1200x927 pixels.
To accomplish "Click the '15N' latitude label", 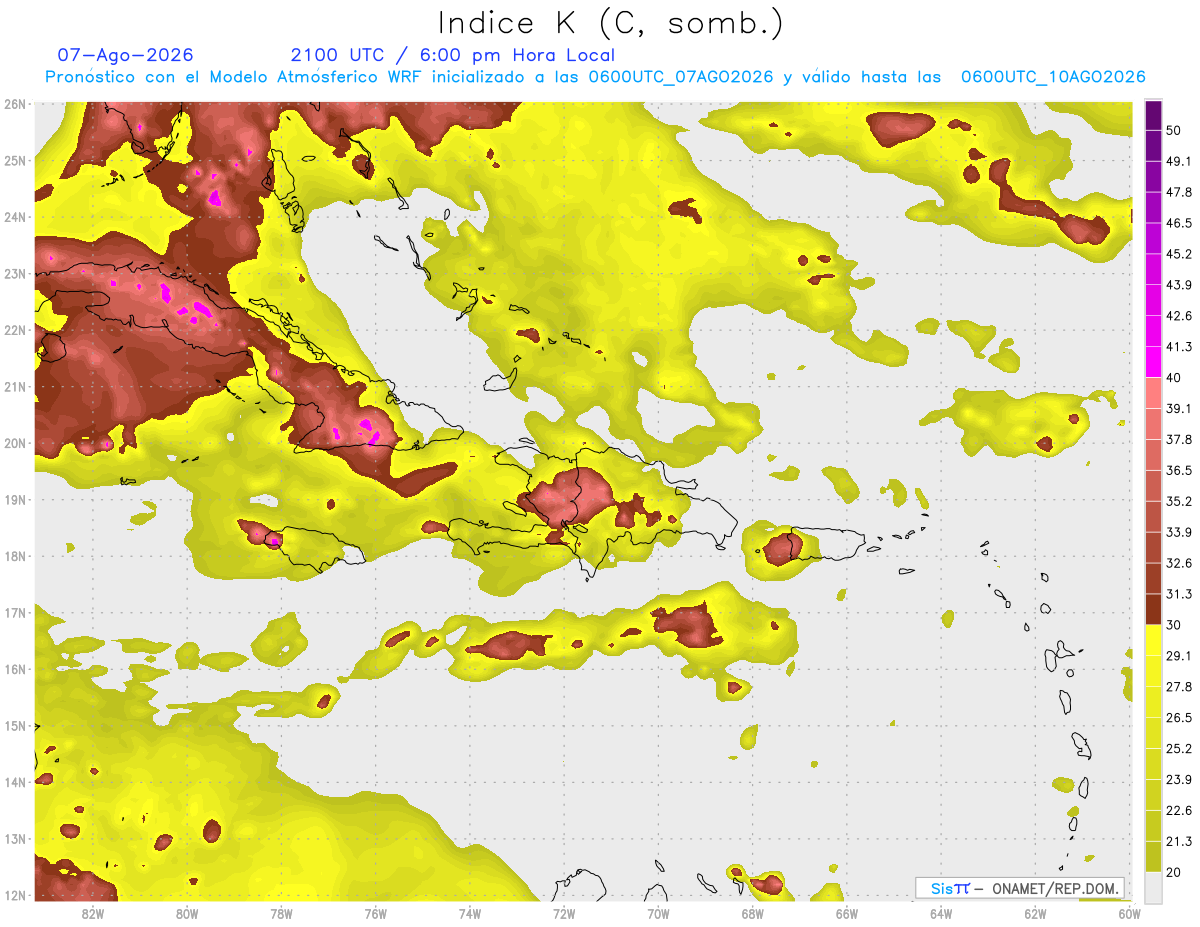I will (14, 726).
